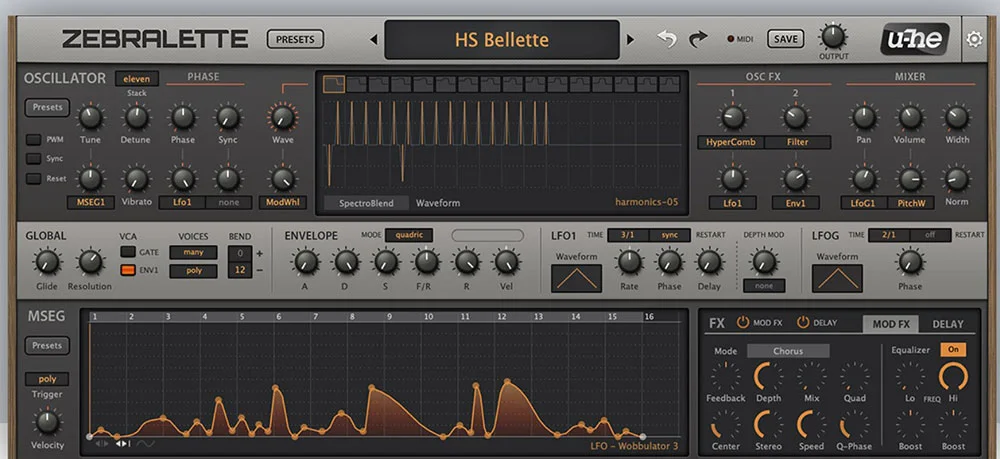The height and width of the screenshot is (459, 1000).
Task: Select the Waveform tab in oscillator display
Action: 437,202
